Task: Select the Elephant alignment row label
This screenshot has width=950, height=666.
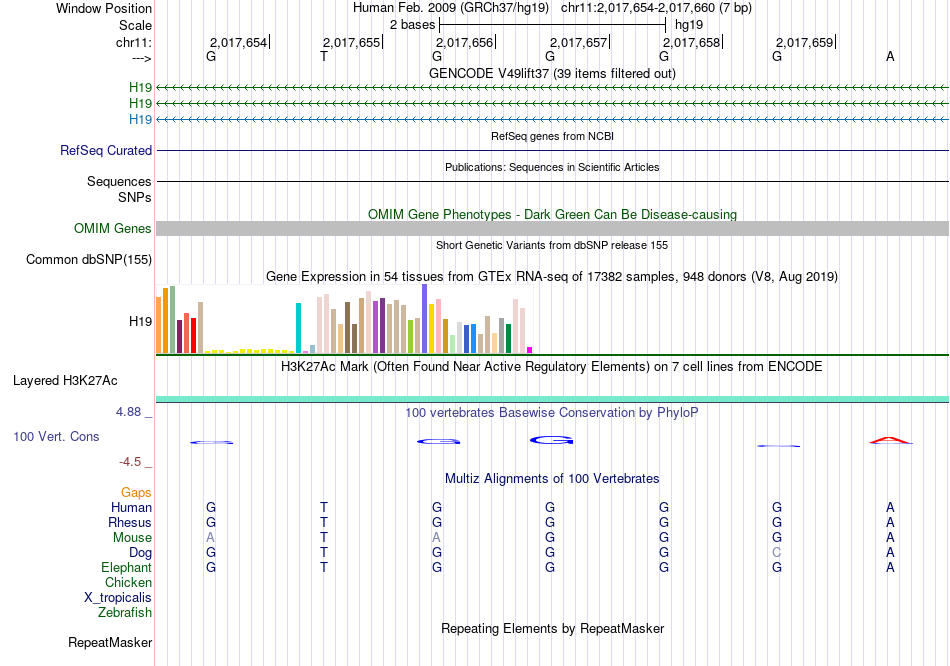Action: coord(126,567)
